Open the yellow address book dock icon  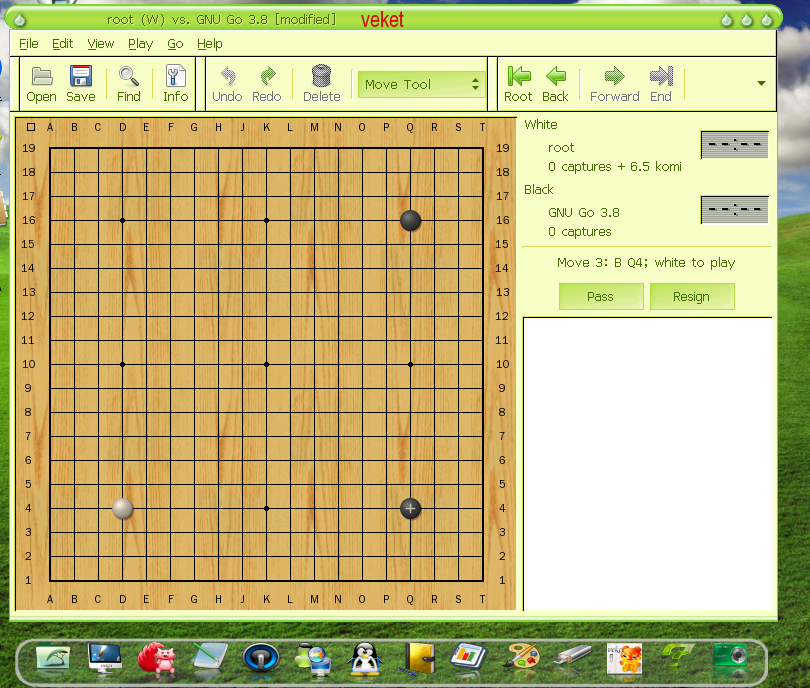click(419, 659)
